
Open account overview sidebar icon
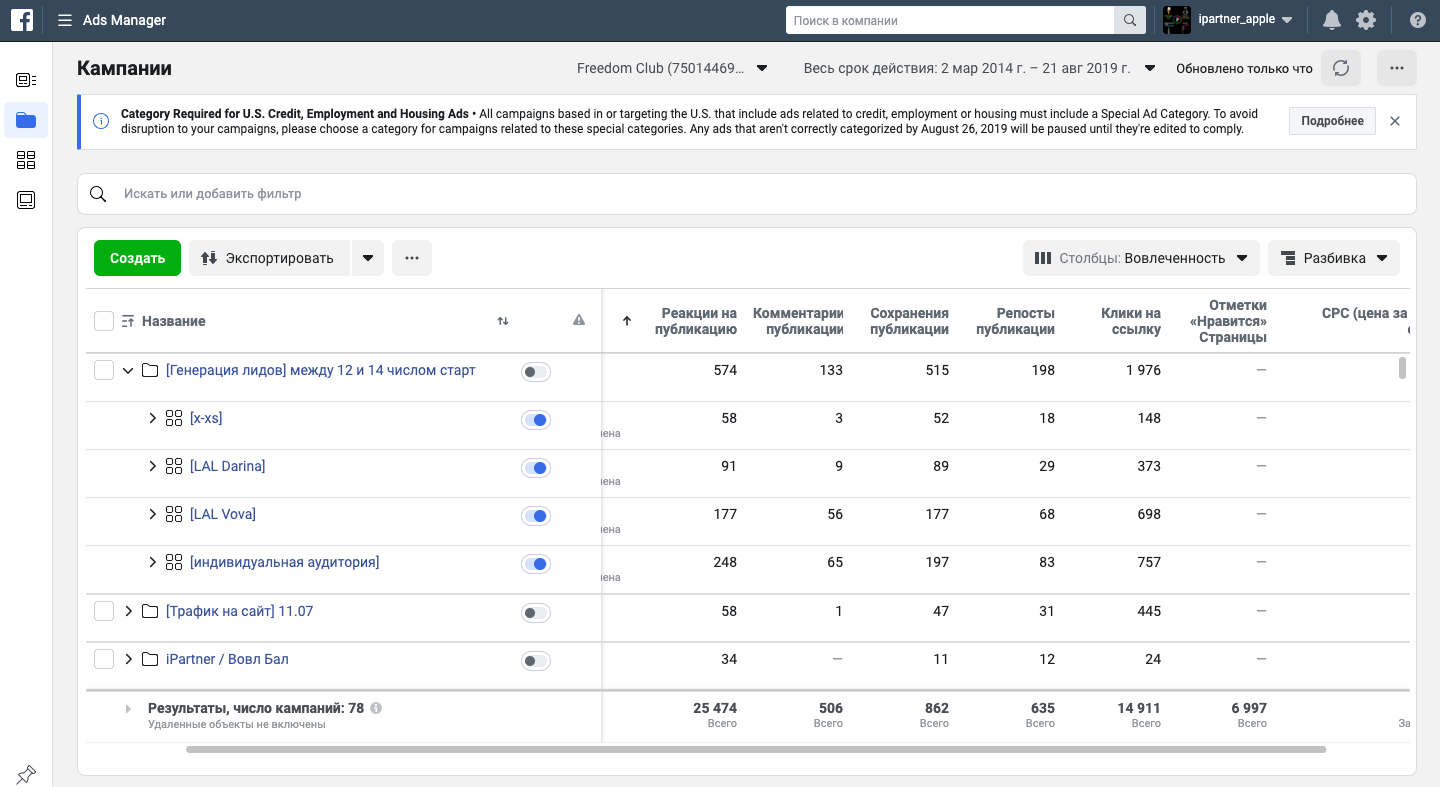pyautogui.click(x=26, y=80)
